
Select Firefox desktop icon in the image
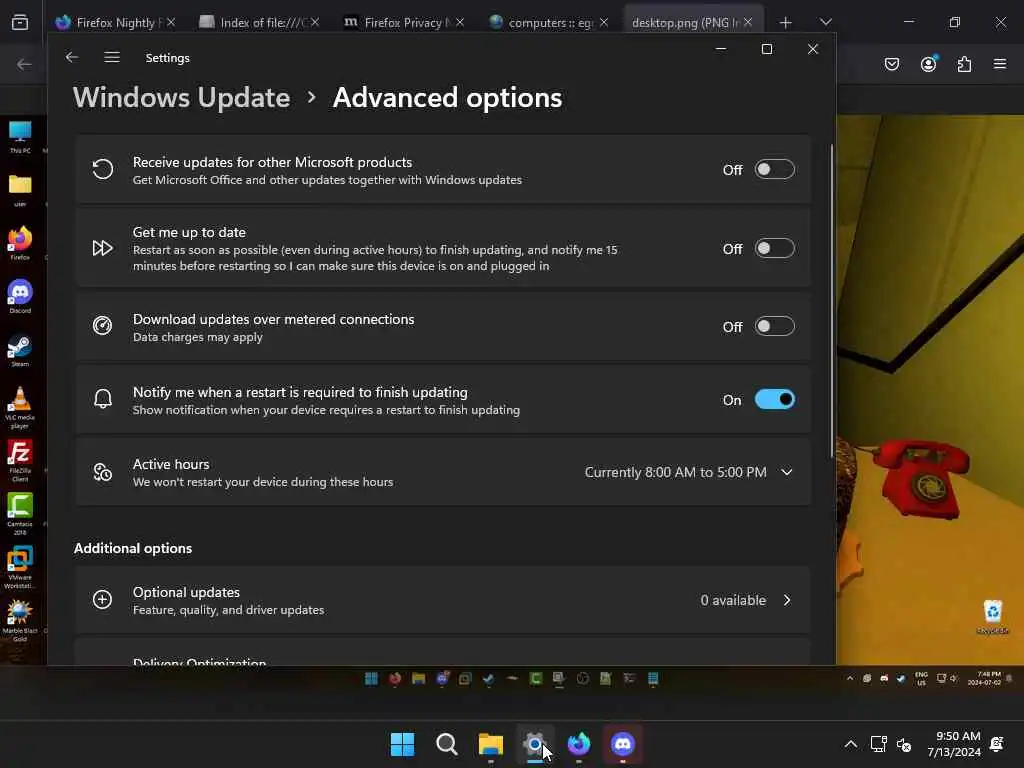pyautogui.click(x=20, y=244)
